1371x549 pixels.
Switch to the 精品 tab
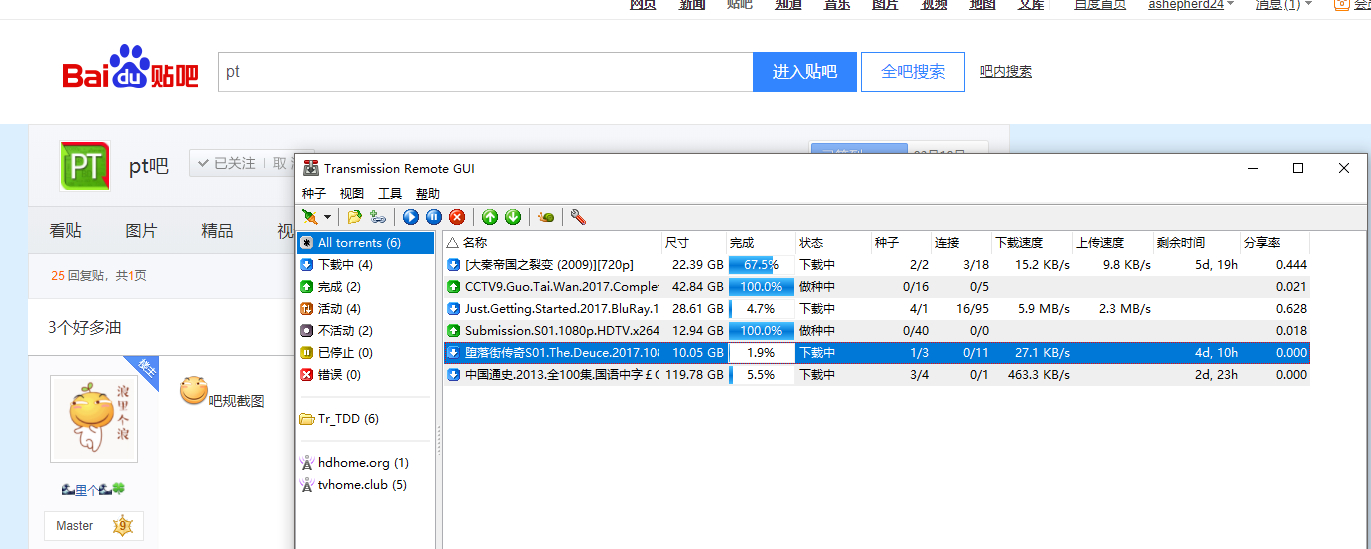pos(217,231)
